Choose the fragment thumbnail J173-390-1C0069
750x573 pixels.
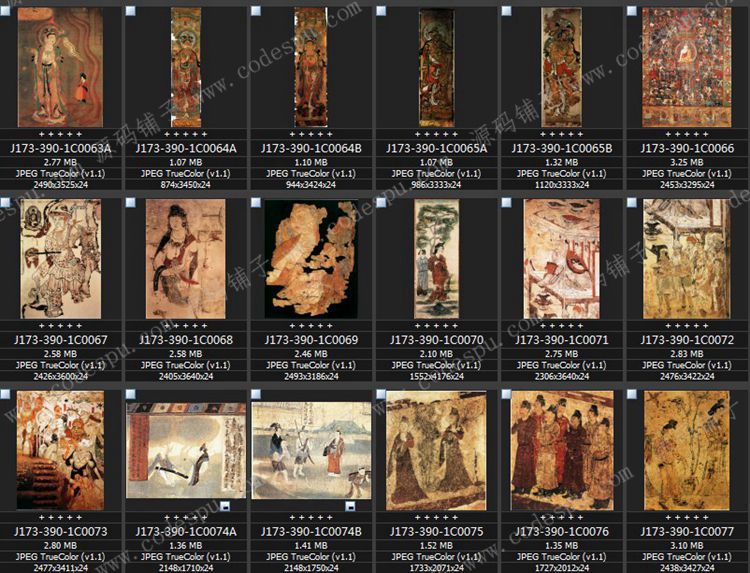point(311,259)
